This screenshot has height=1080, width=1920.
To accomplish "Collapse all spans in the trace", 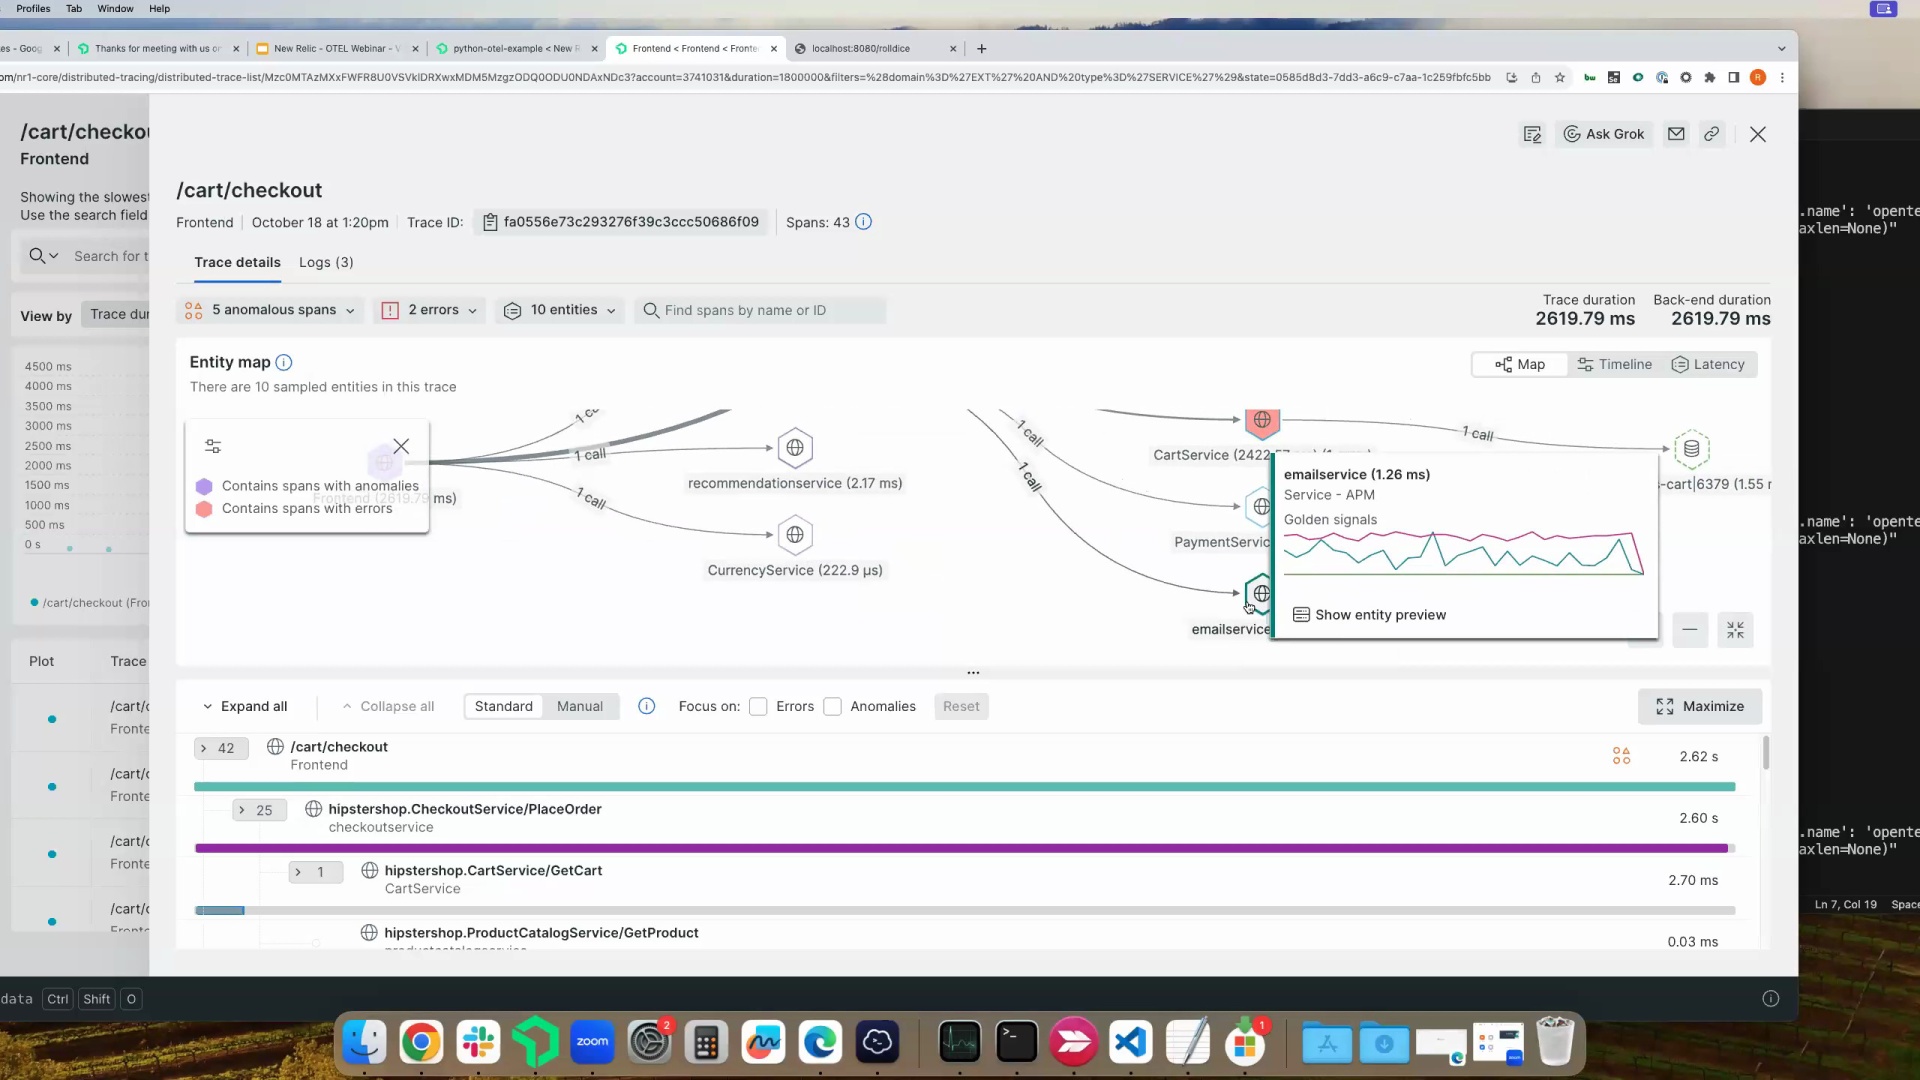I will [x=388, y=706].
